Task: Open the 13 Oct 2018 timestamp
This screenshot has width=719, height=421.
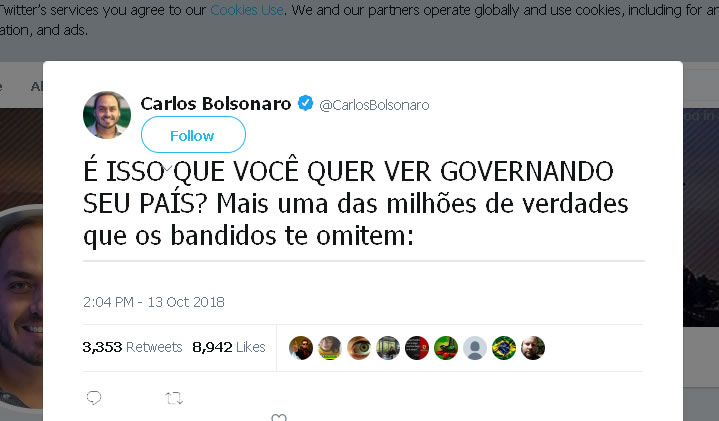Action: (x=154, y=302)
